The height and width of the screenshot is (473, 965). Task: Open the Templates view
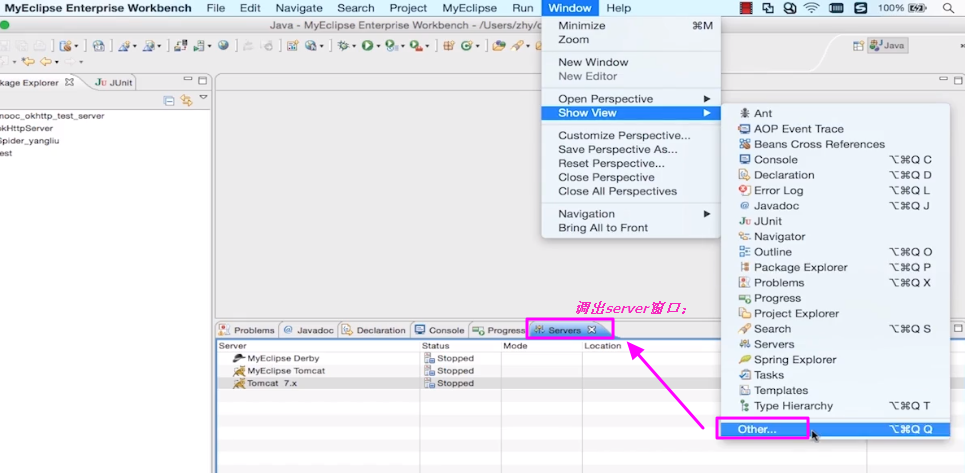pyautogui.click(x=836, y=390)
